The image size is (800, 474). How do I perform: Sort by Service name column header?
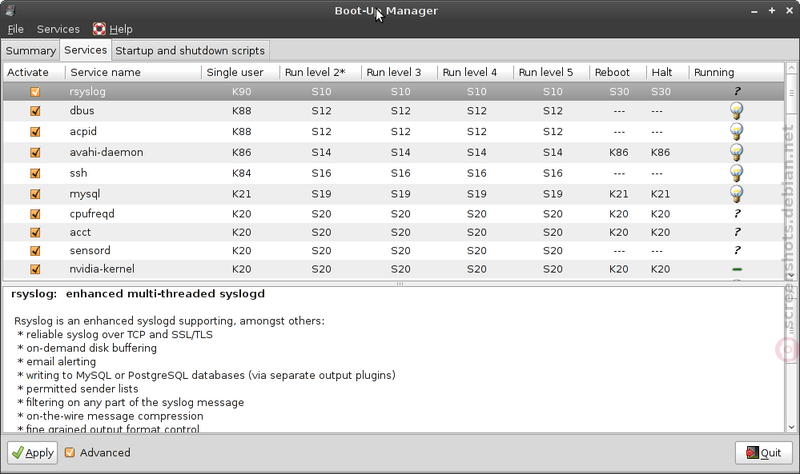[134, 72]
